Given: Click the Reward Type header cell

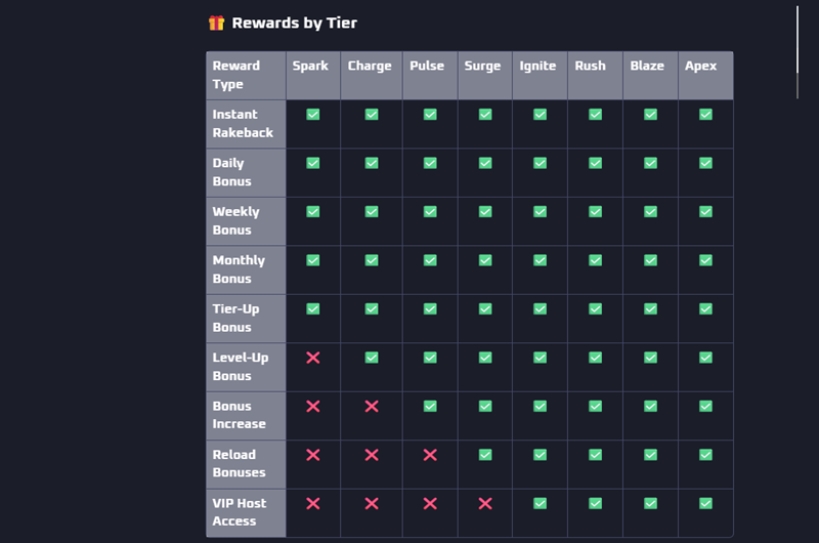Looking at the screenshot, I should coord(245,75).
